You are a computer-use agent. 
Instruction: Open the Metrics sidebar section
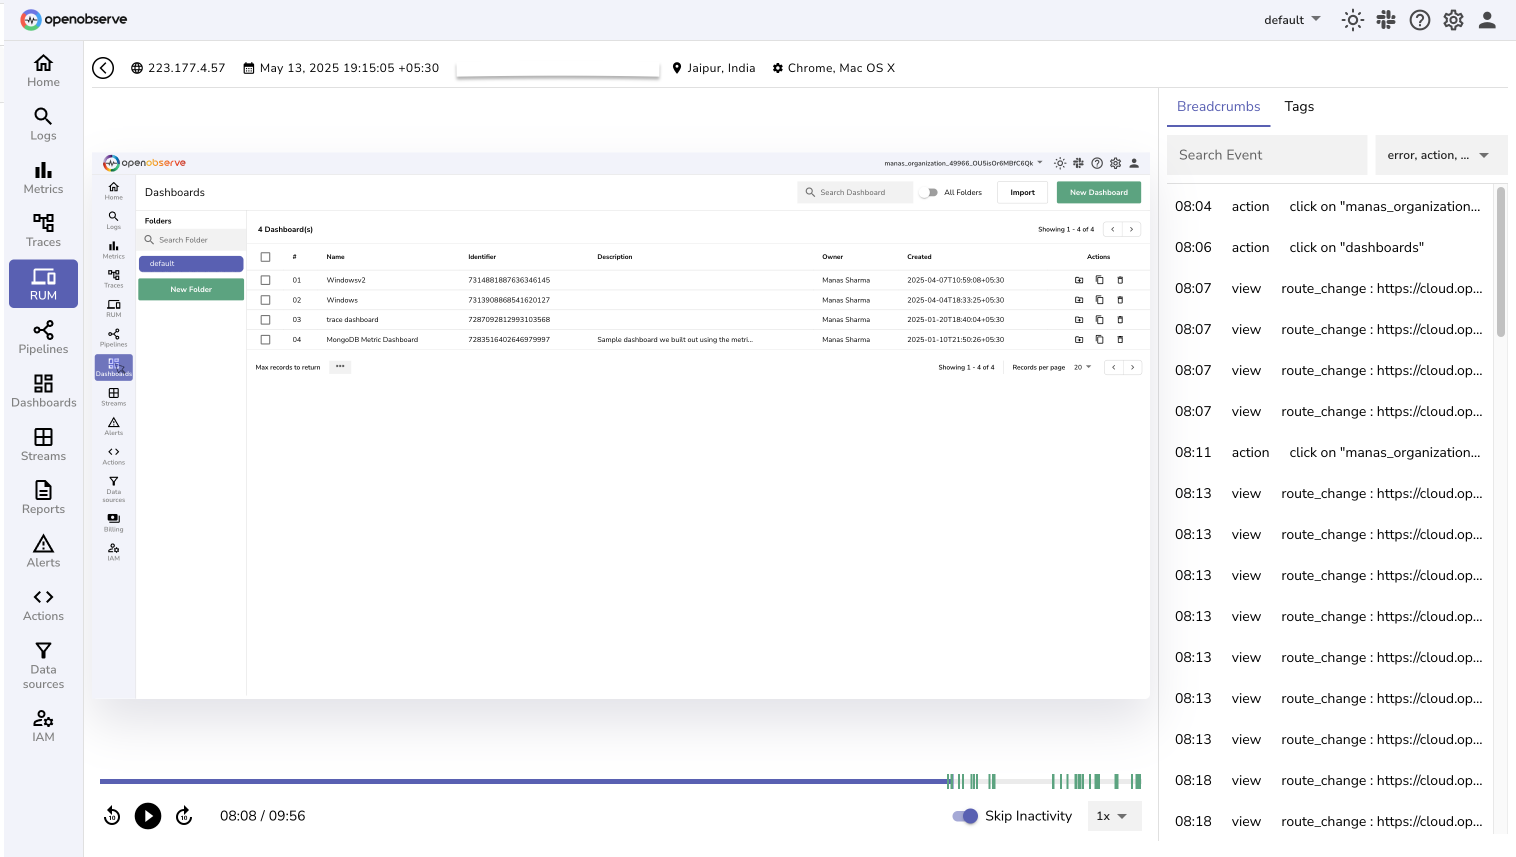pyautogui.click(x=43, y=176)
